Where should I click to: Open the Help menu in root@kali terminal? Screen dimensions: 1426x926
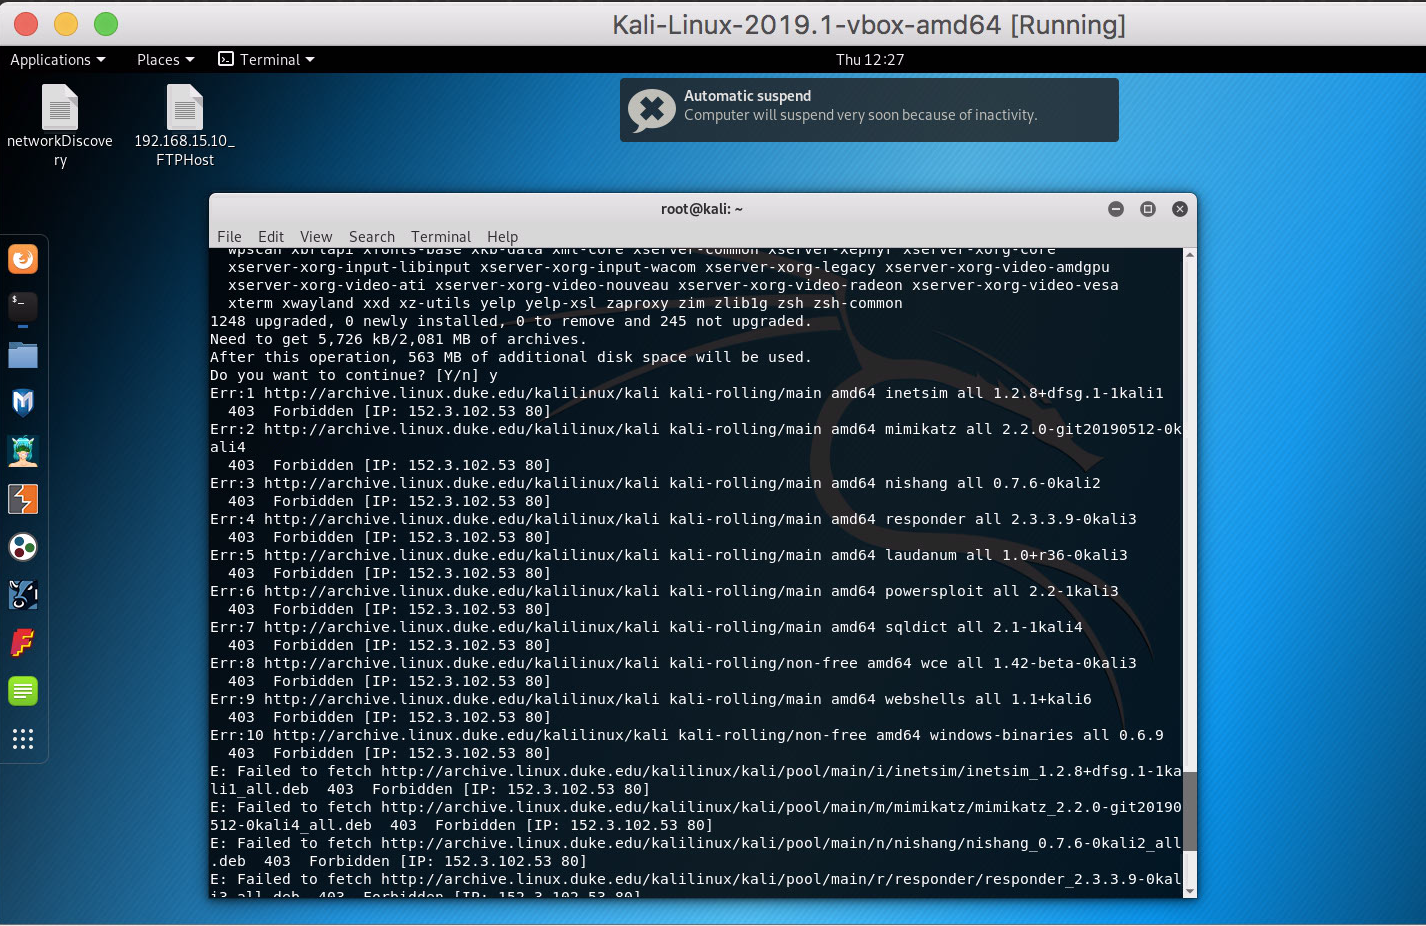(502, 236)
